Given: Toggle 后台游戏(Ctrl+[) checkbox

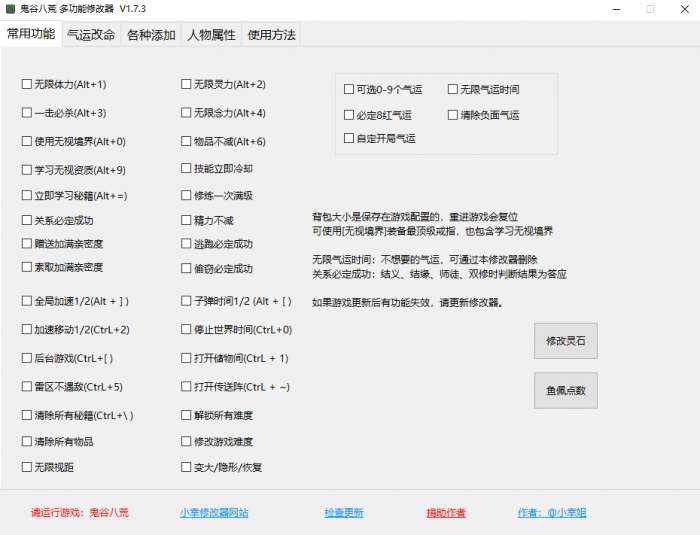Looking at the screenshot, I should click(x=67, y=358).
